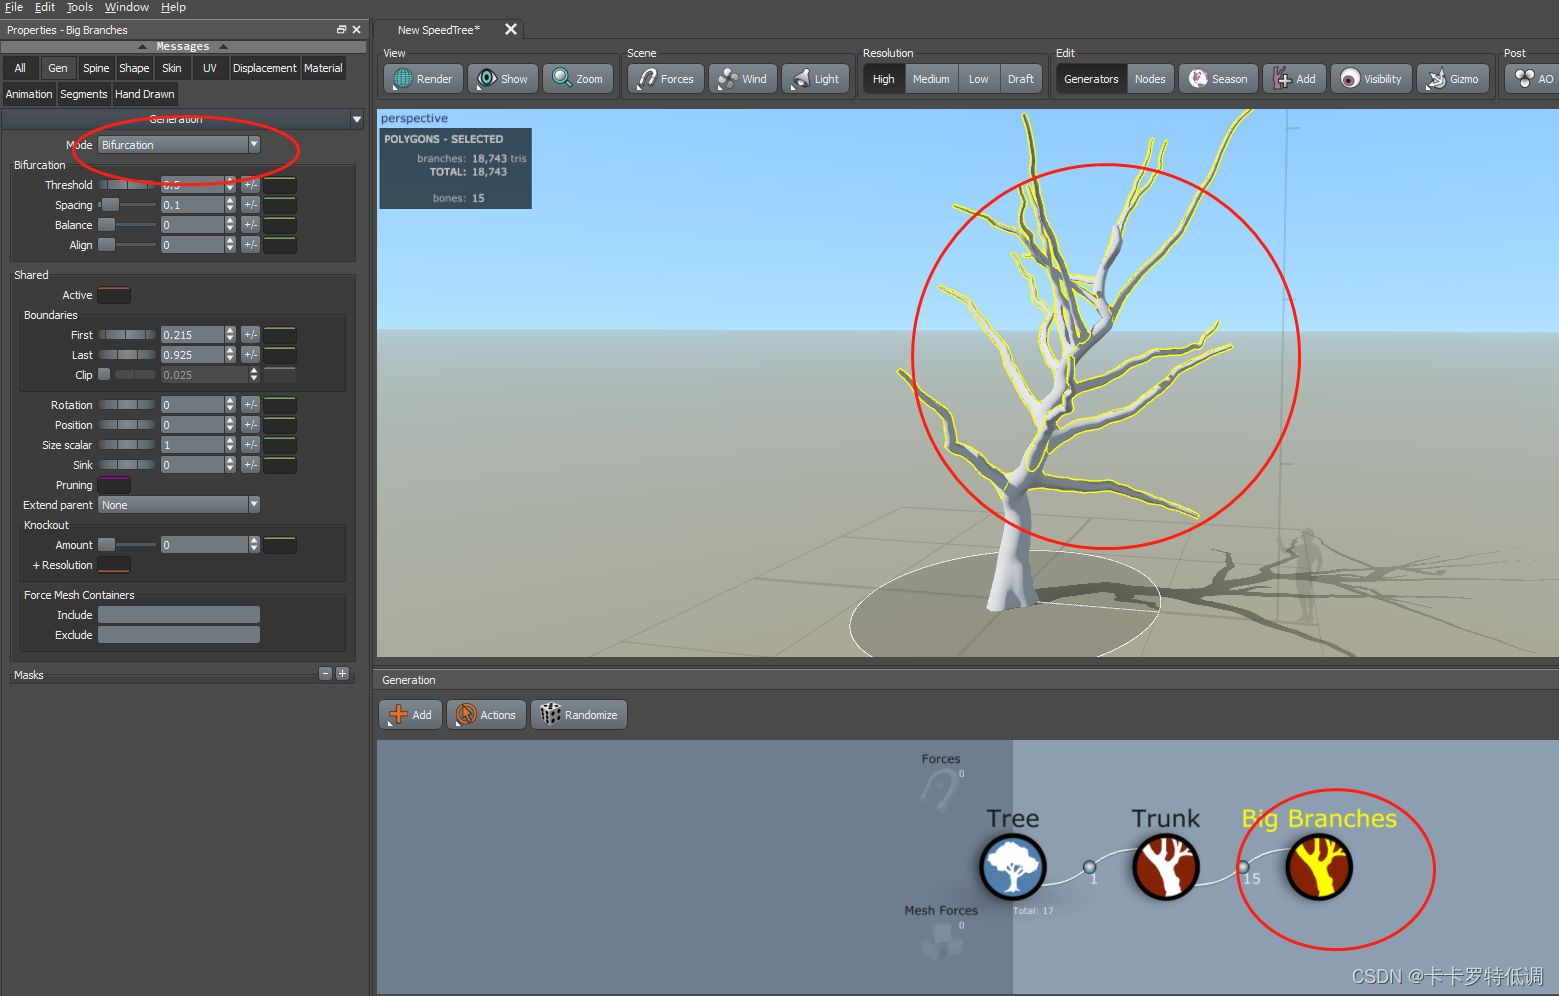Click the Show view button
The height and width of the screenshot is (996, 1559).
pos(503,79)
